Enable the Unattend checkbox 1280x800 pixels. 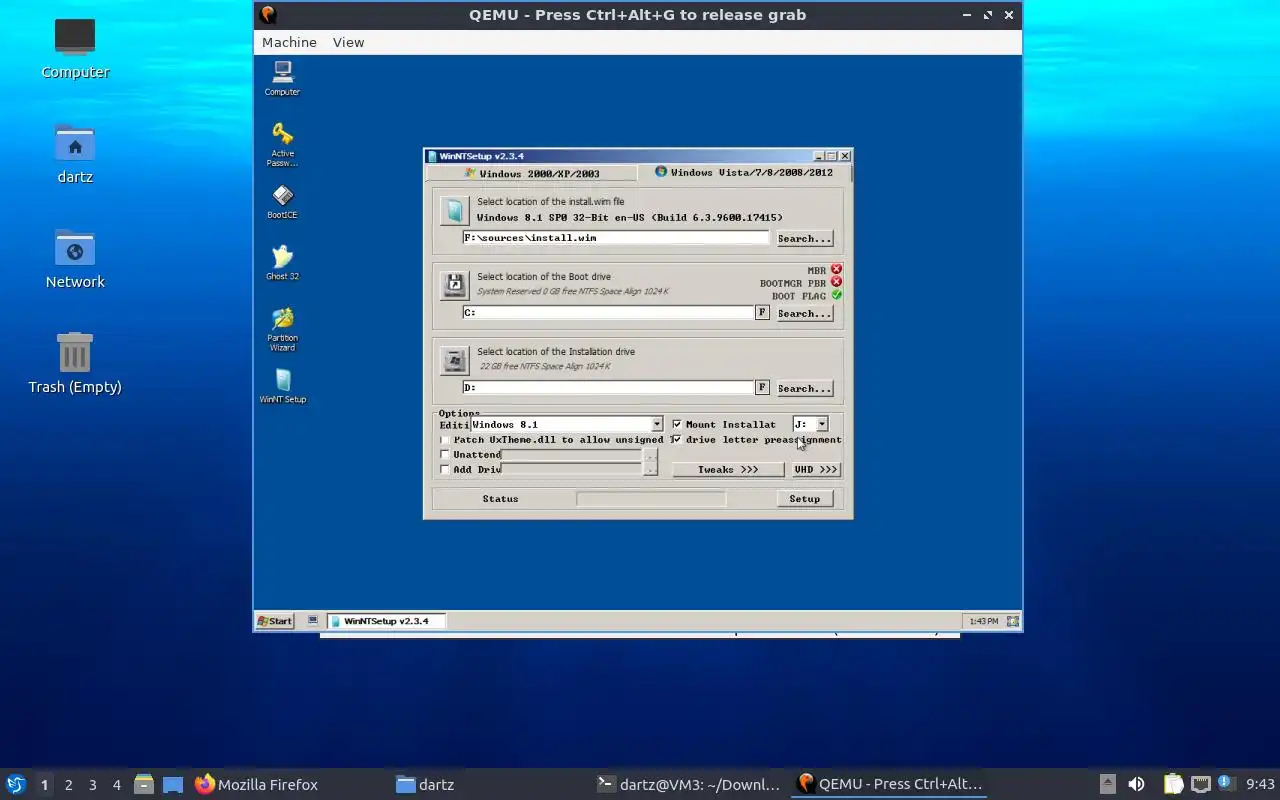(445, 454)
